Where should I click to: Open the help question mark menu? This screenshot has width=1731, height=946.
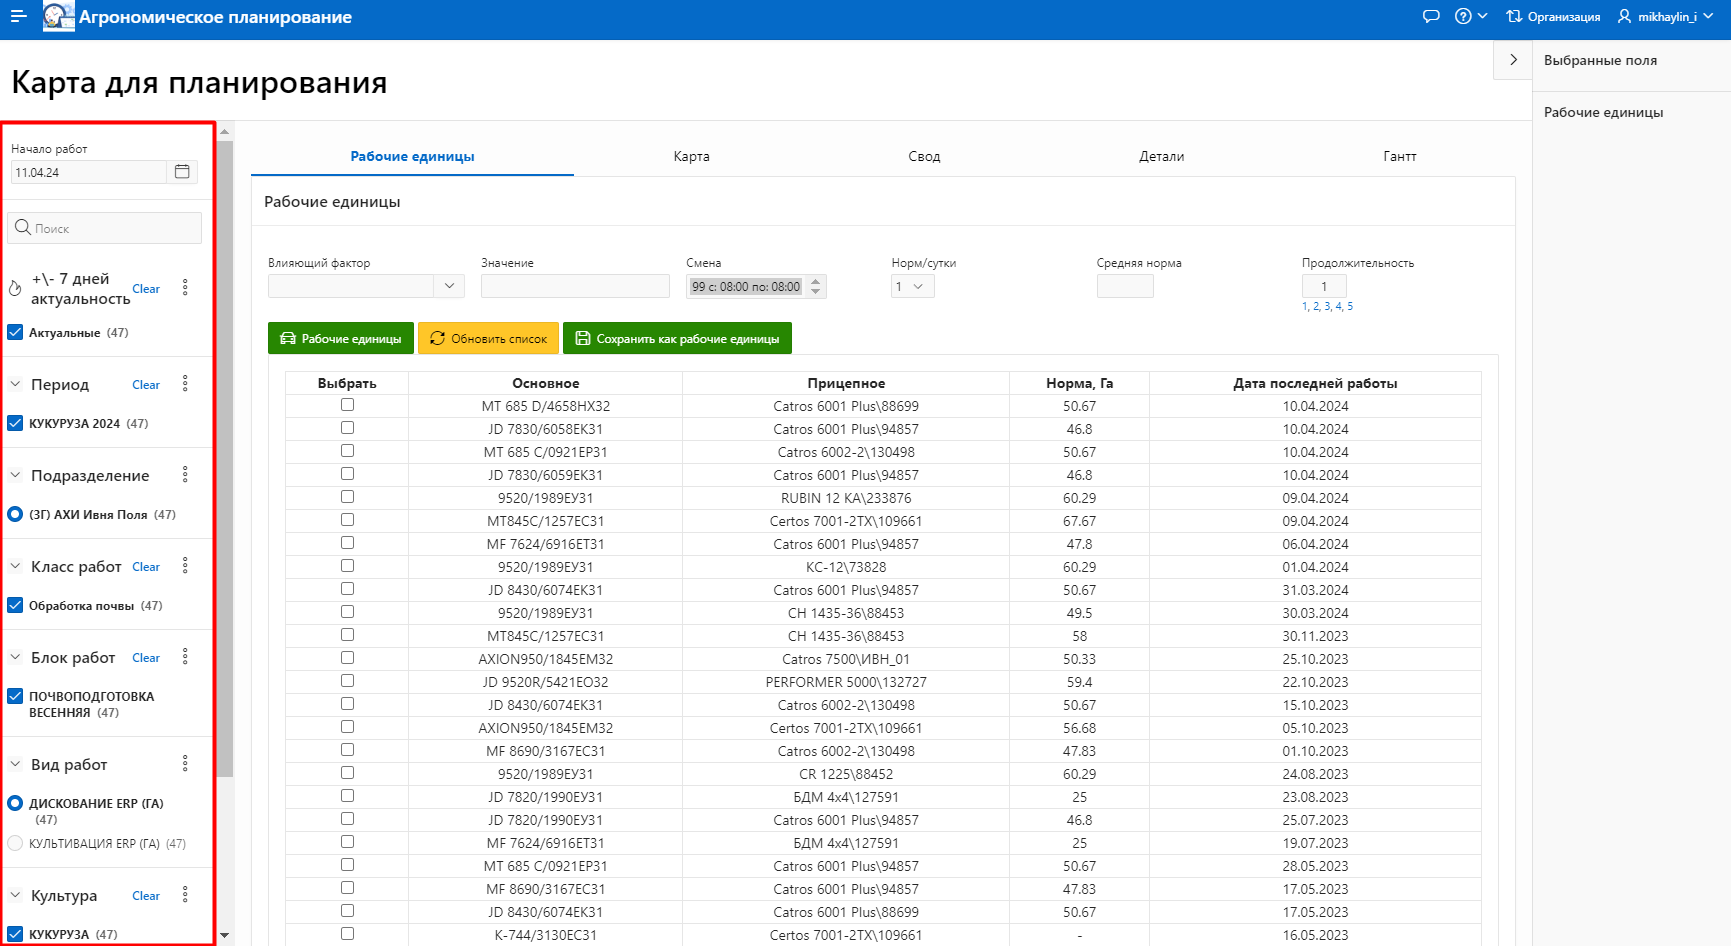click(1470, 17)
